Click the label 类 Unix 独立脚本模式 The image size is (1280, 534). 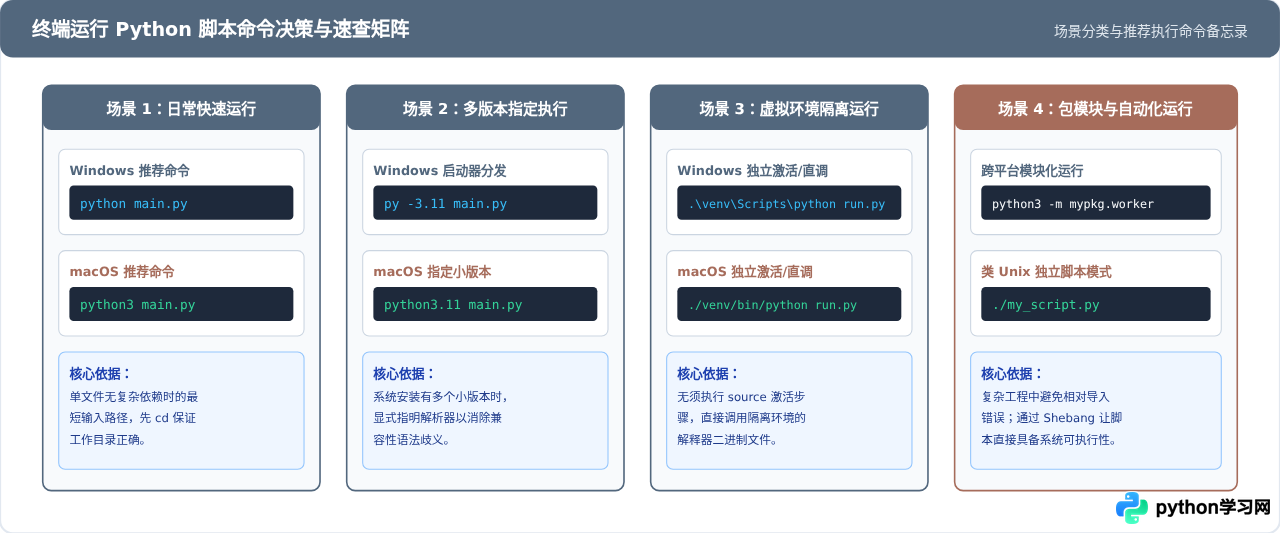[x=1046, y=272]
